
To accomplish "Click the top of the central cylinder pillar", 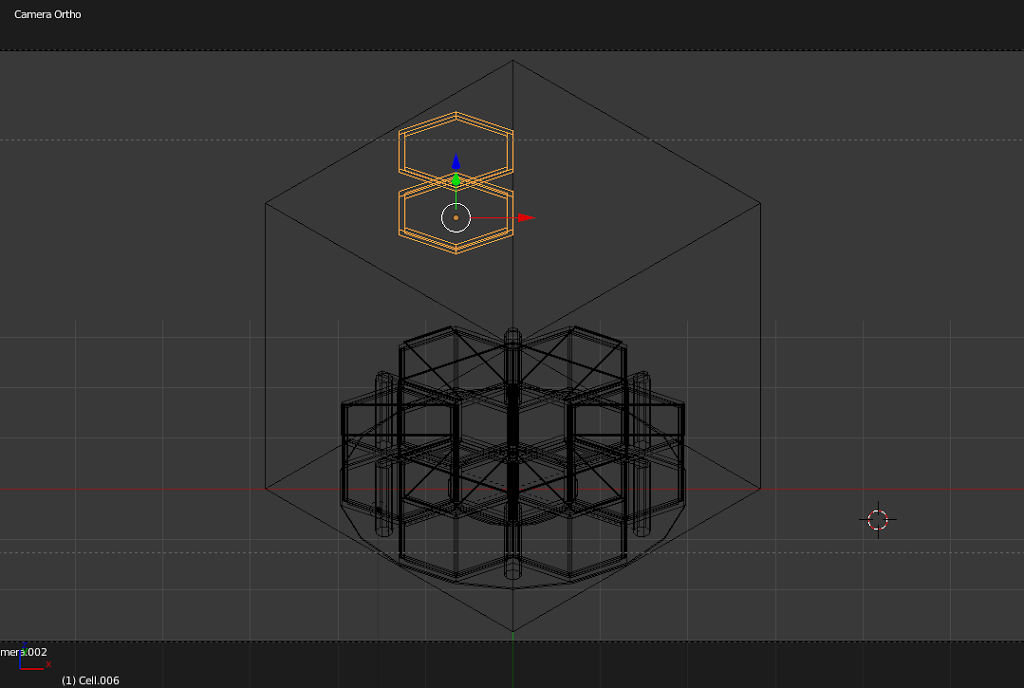I will [x=513, y=334].
